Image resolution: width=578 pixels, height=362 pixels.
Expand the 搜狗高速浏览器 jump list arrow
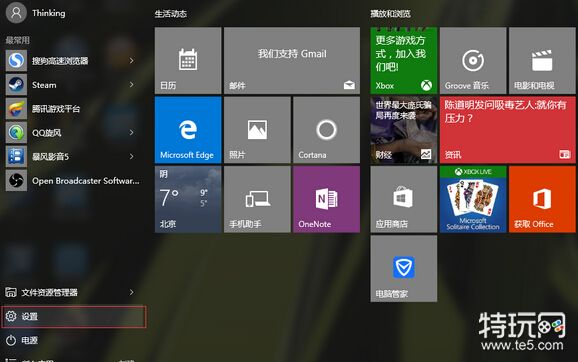(x=132, y=60)
